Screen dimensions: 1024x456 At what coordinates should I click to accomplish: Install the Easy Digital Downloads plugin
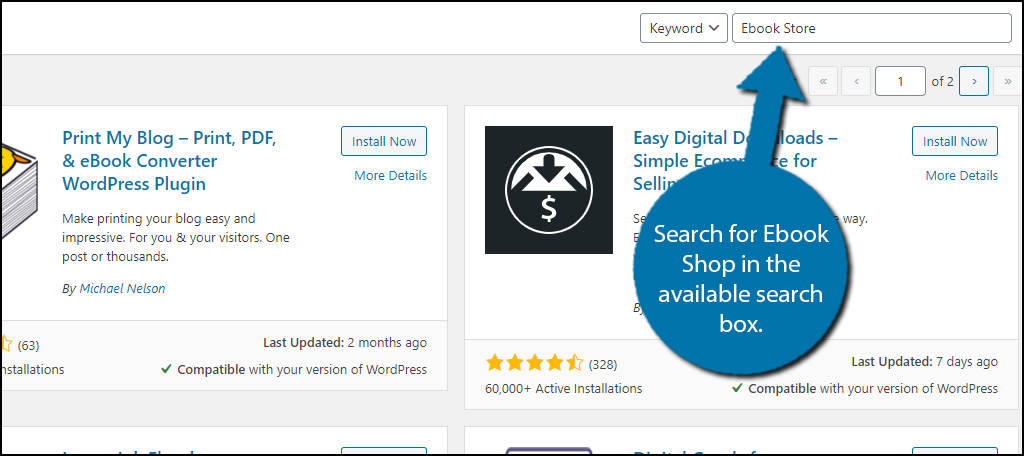[954, 141]
